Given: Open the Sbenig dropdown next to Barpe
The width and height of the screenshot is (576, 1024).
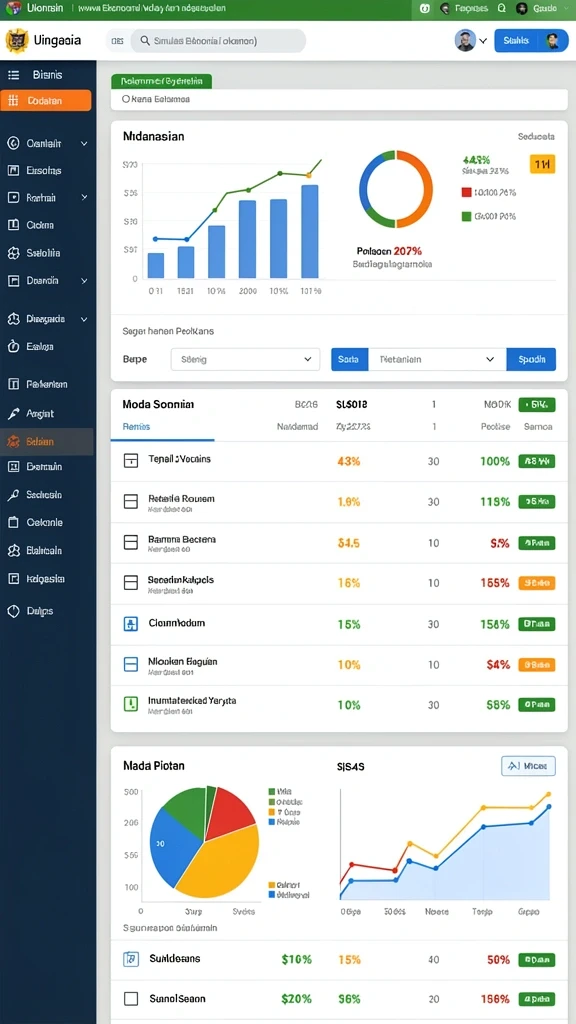Looking at the screenshot, I should click(246, 359).
